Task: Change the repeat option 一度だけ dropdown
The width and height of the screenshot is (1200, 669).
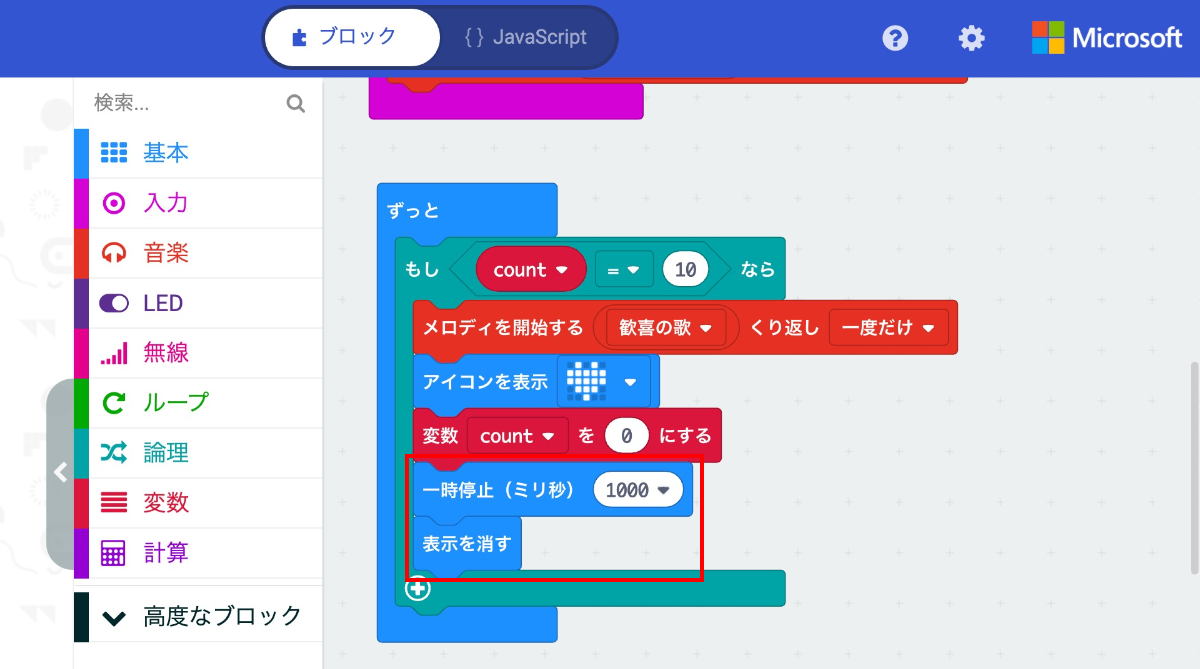Action: (888, 327)
